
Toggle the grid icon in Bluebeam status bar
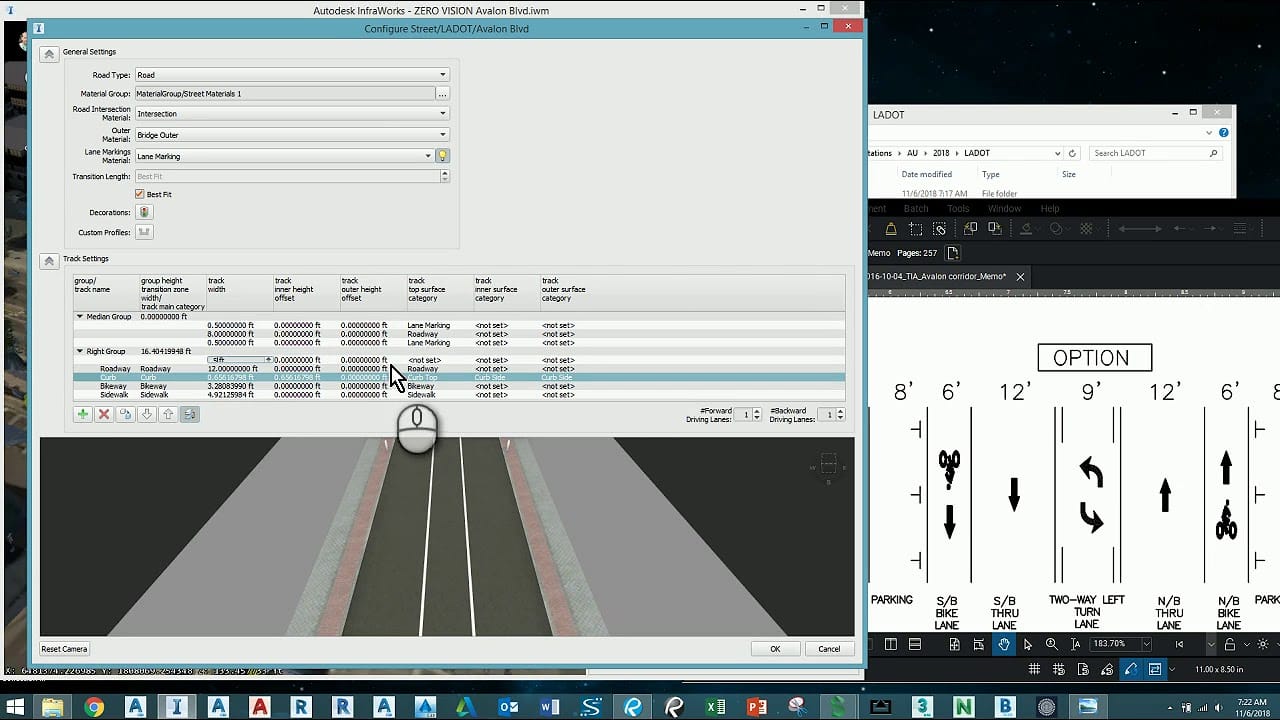click(1035, 669)
